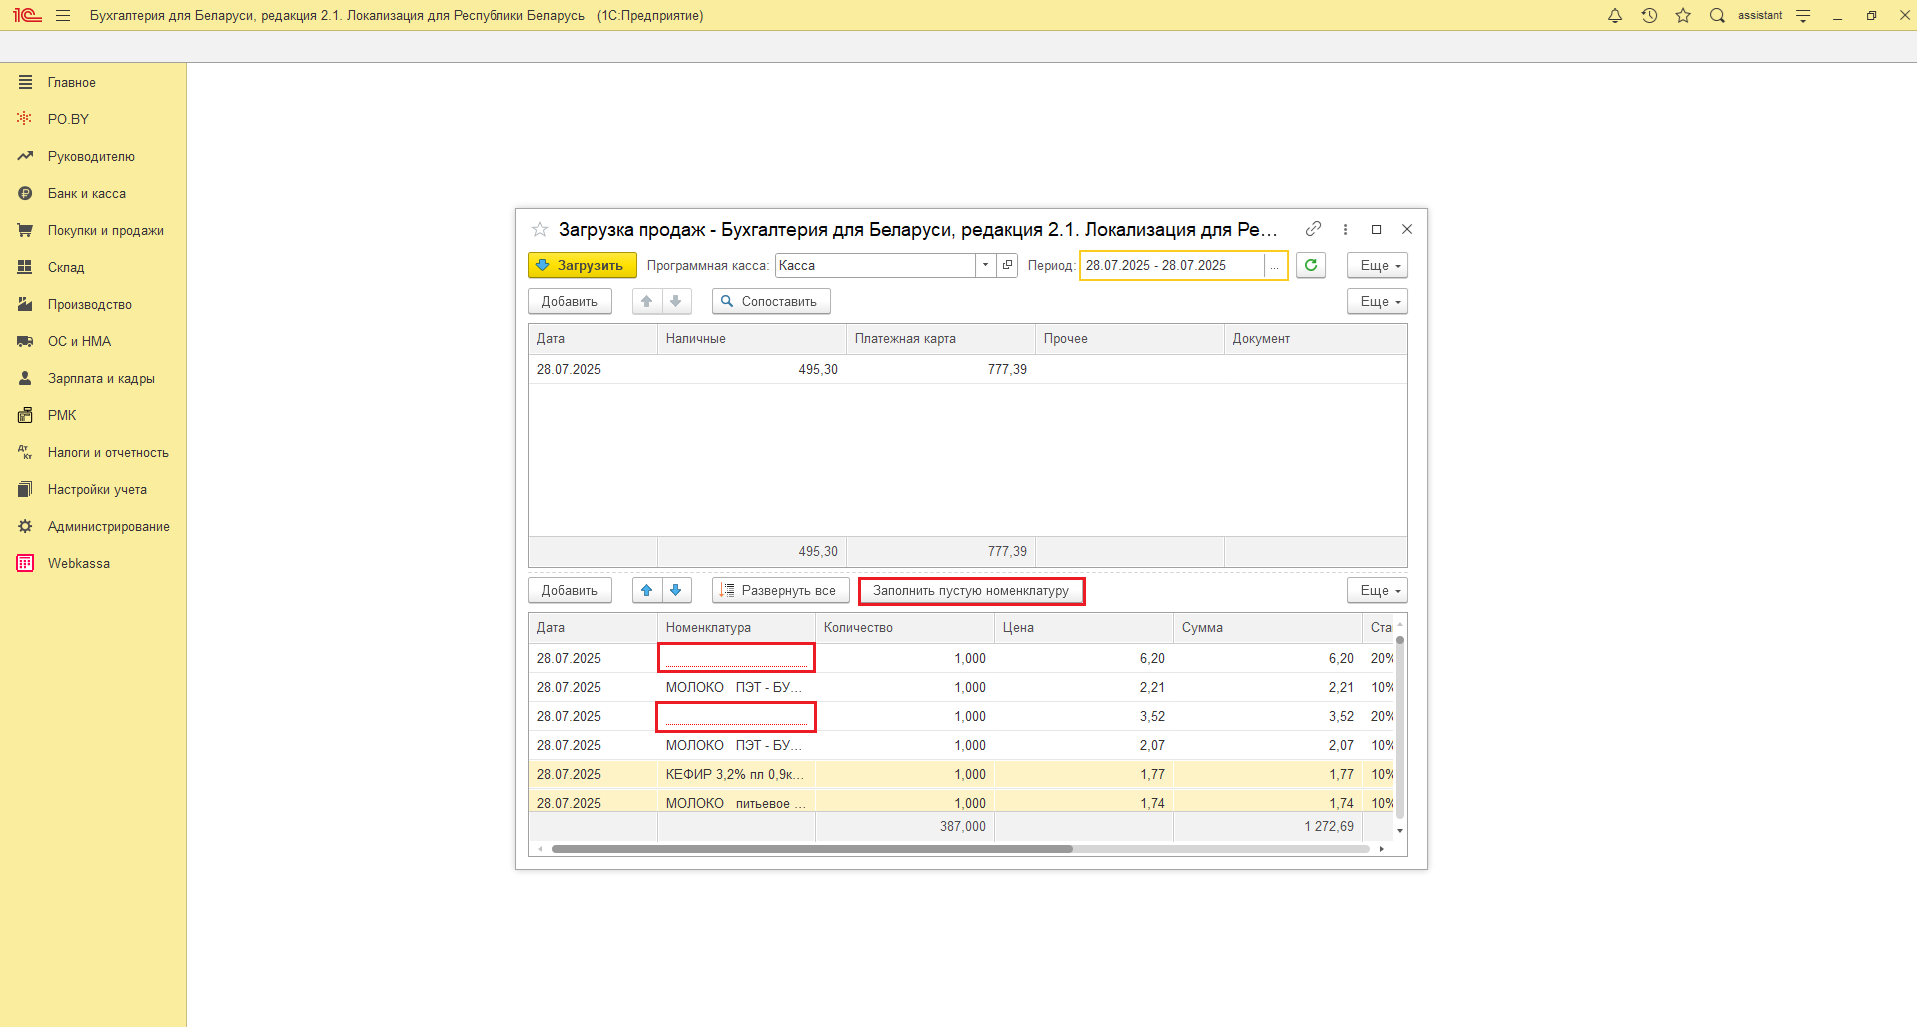Viewport: 1919px width, 1027px height.
Task: Copy link to the form via chain icon
Action: (x=1313, y=229)
